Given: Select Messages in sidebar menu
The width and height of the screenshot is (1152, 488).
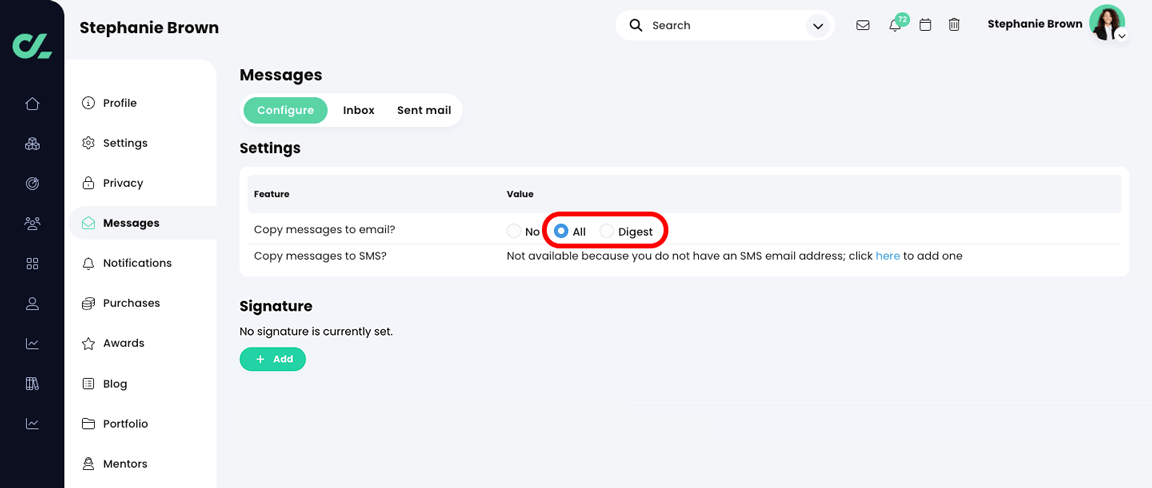Looking at the screenshot, I should [143, 223].
